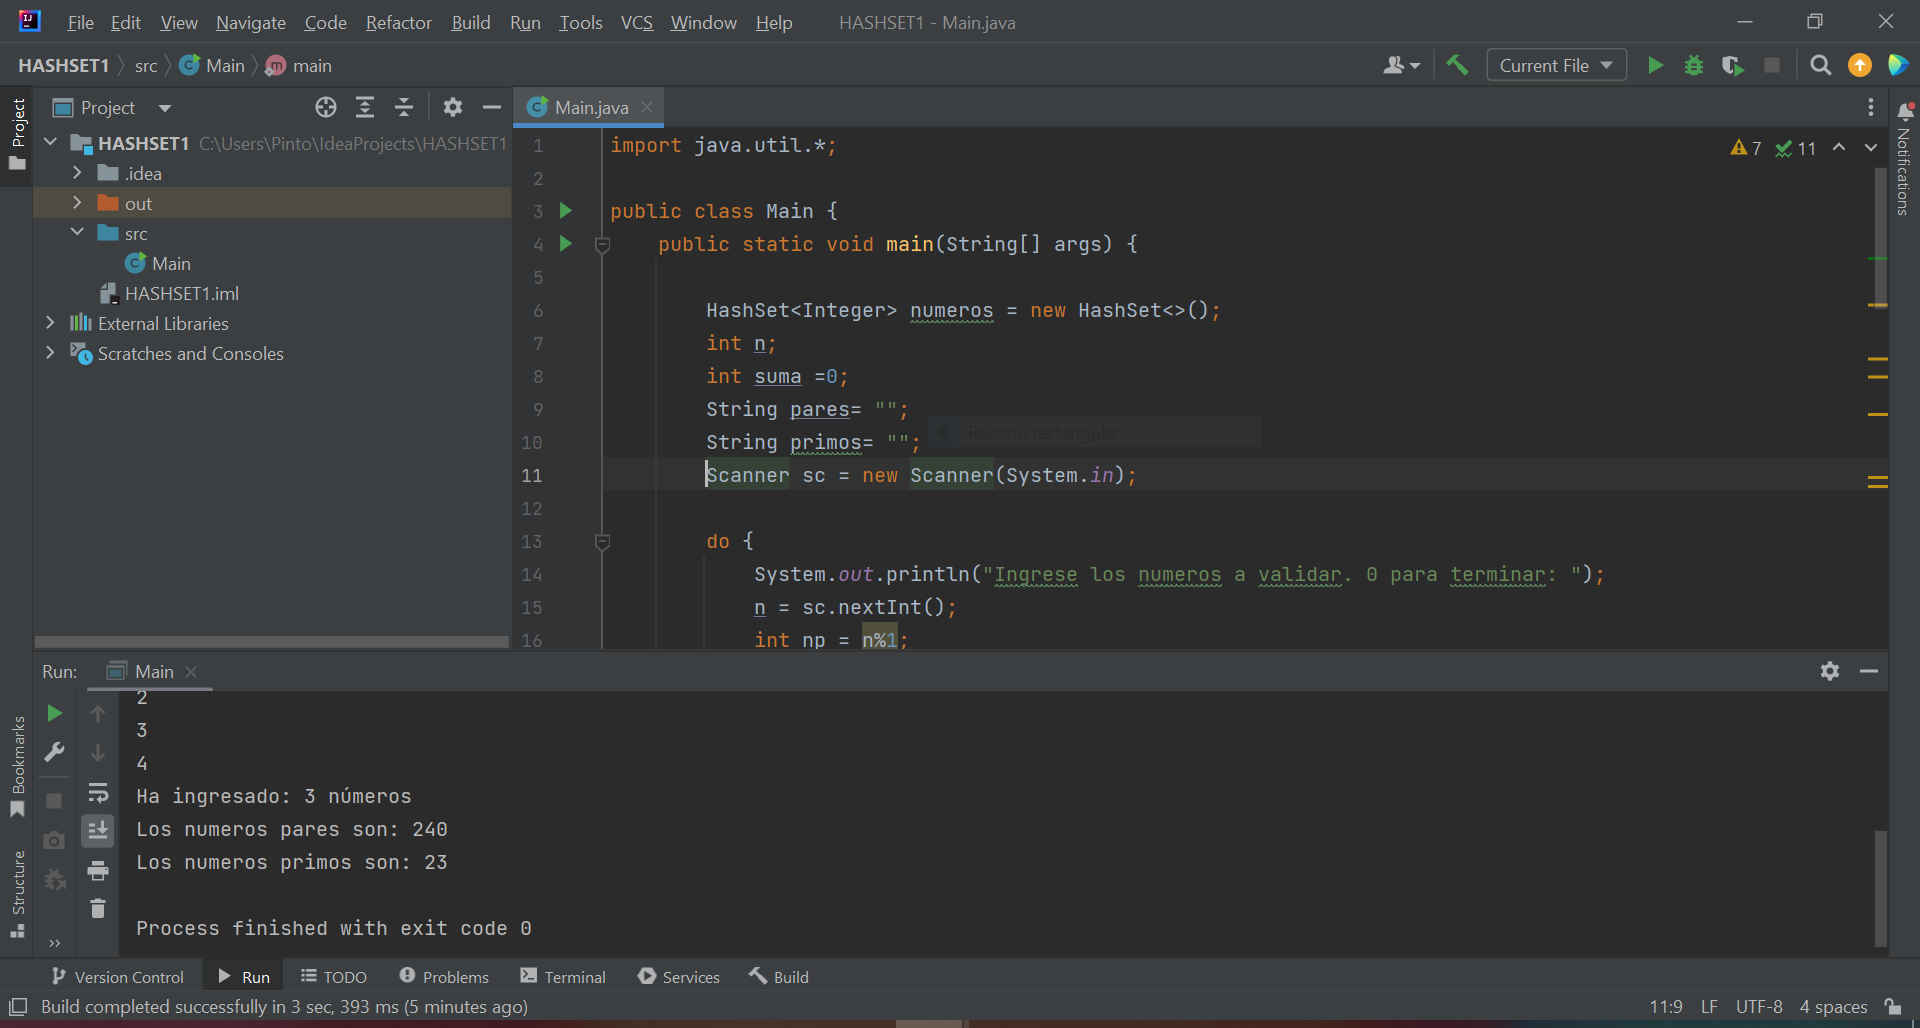Collapse the src folder in project tree
The width and height of the screenshot is (1920, 1028).
click(77, 233)
